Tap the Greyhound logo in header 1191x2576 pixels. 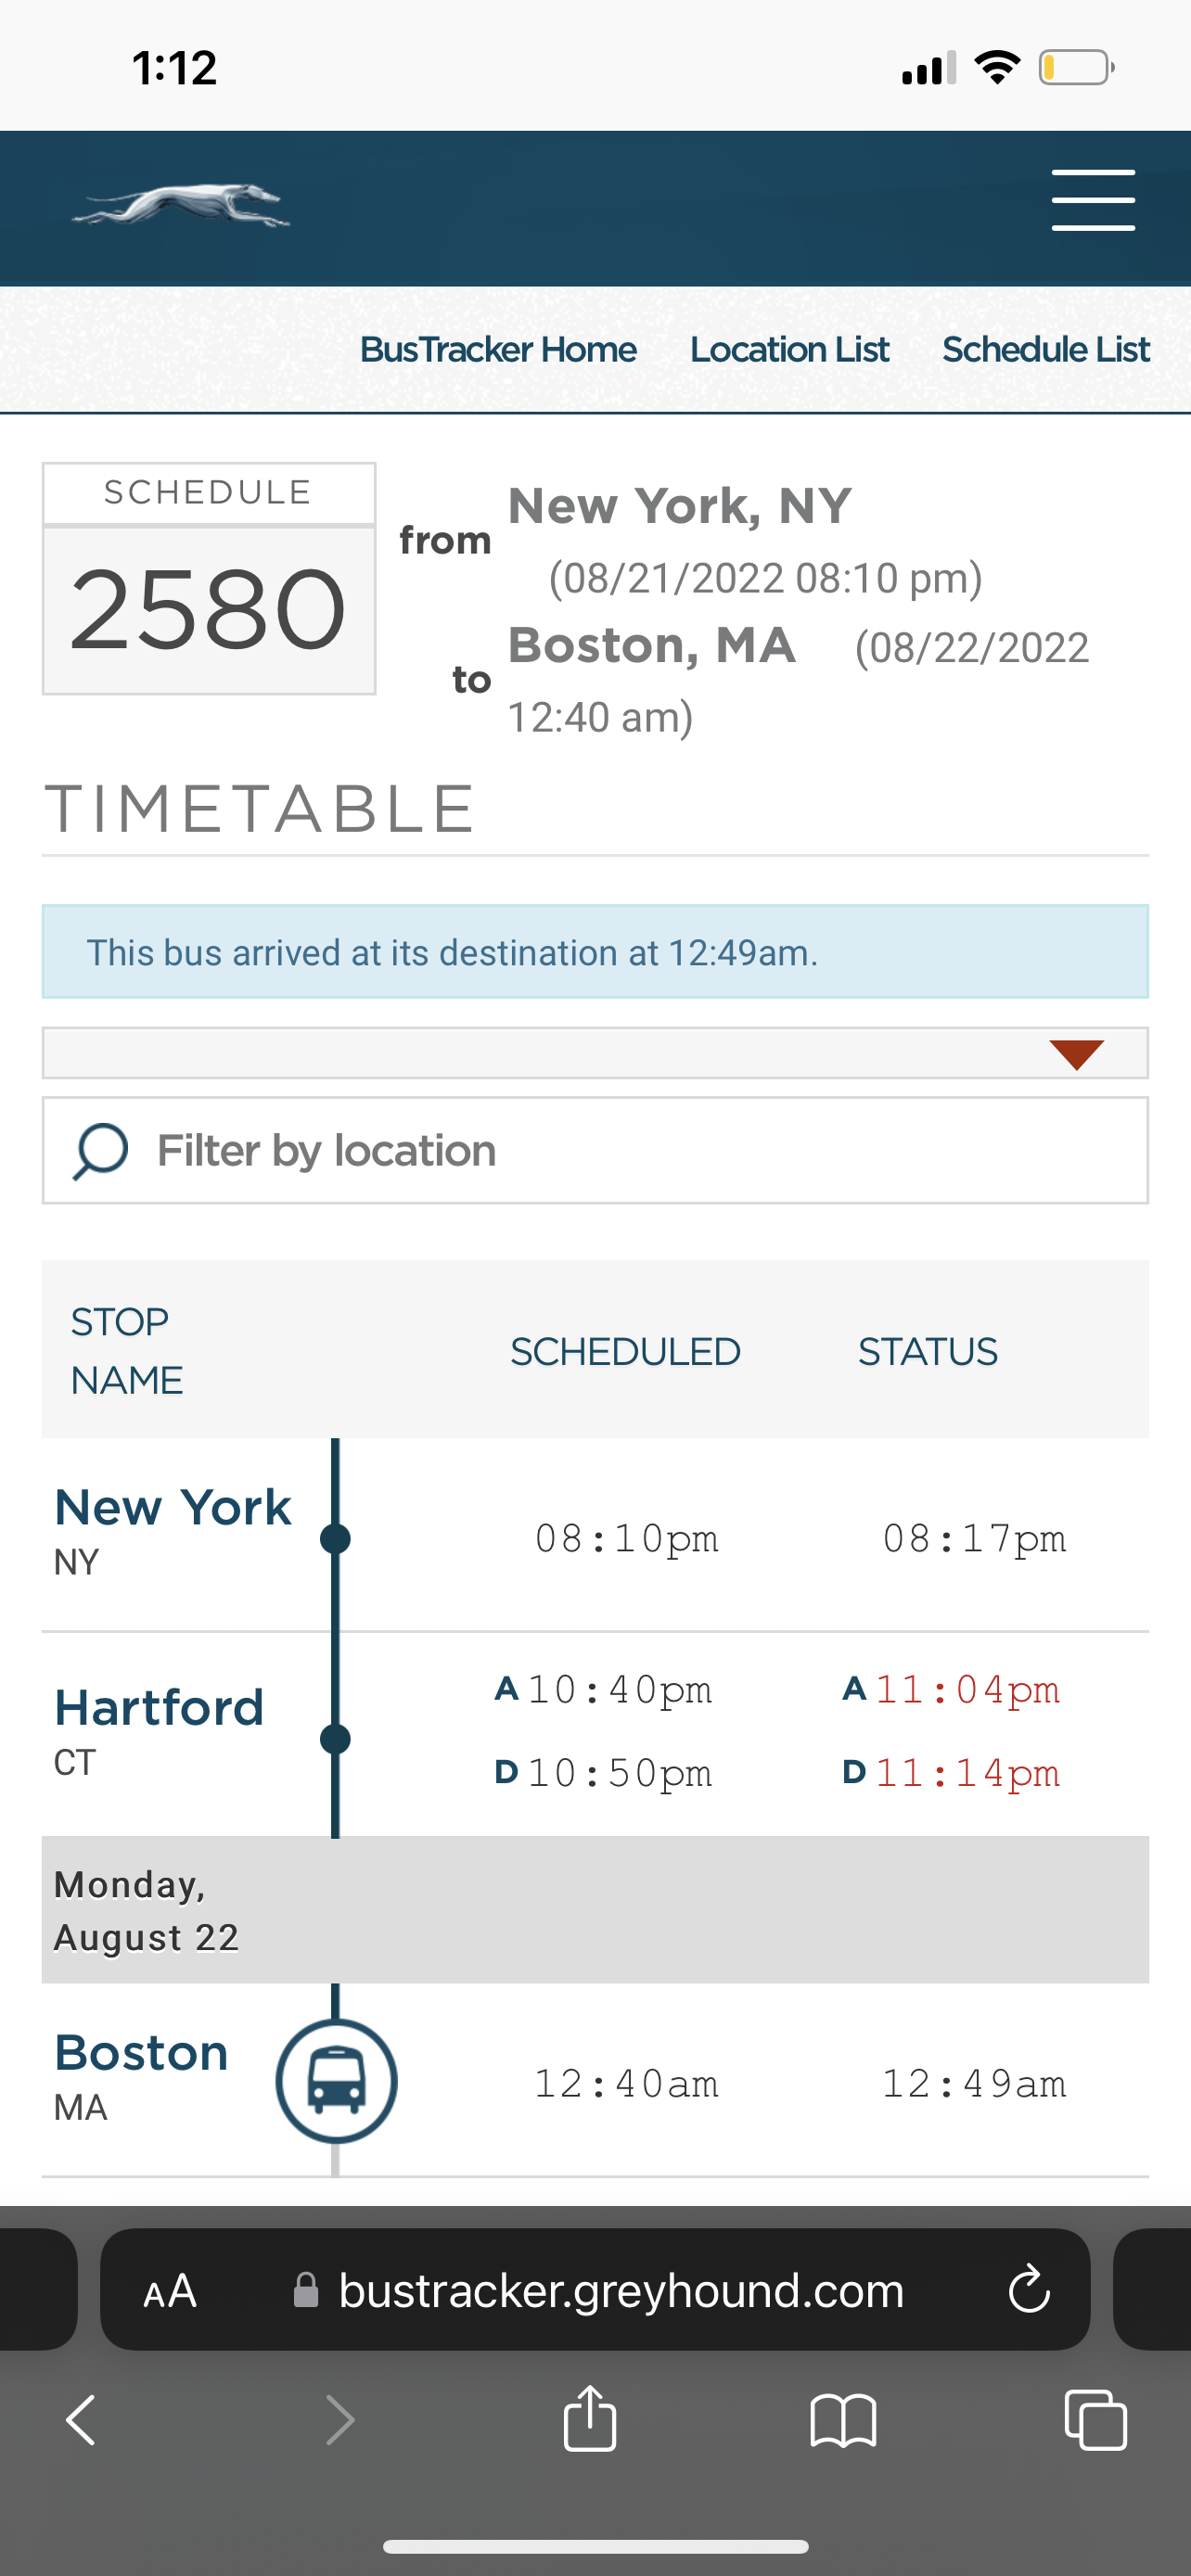tap(181, 207)
